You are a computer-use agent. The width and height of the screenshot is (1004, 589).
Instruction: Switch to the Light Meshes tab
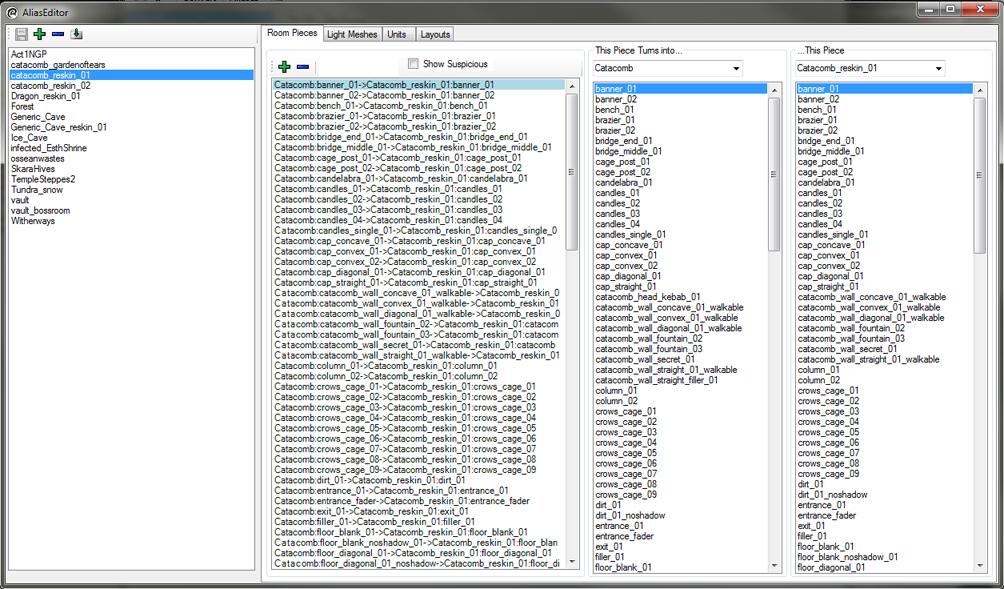352,35
